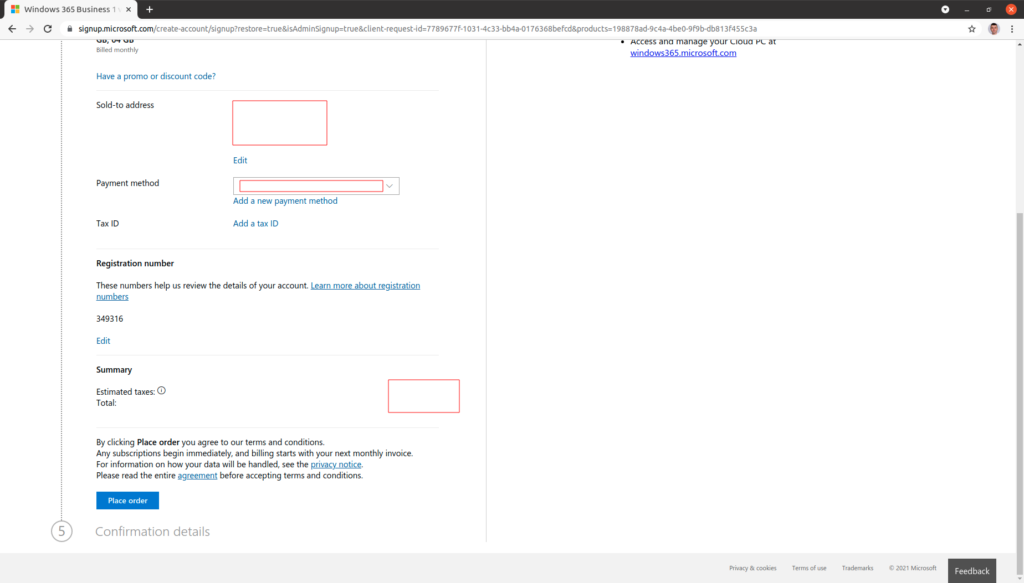Open Terms of use footer link
Image resolution: width=1024 pixels, height=583 pixels.
click(808, 568)
